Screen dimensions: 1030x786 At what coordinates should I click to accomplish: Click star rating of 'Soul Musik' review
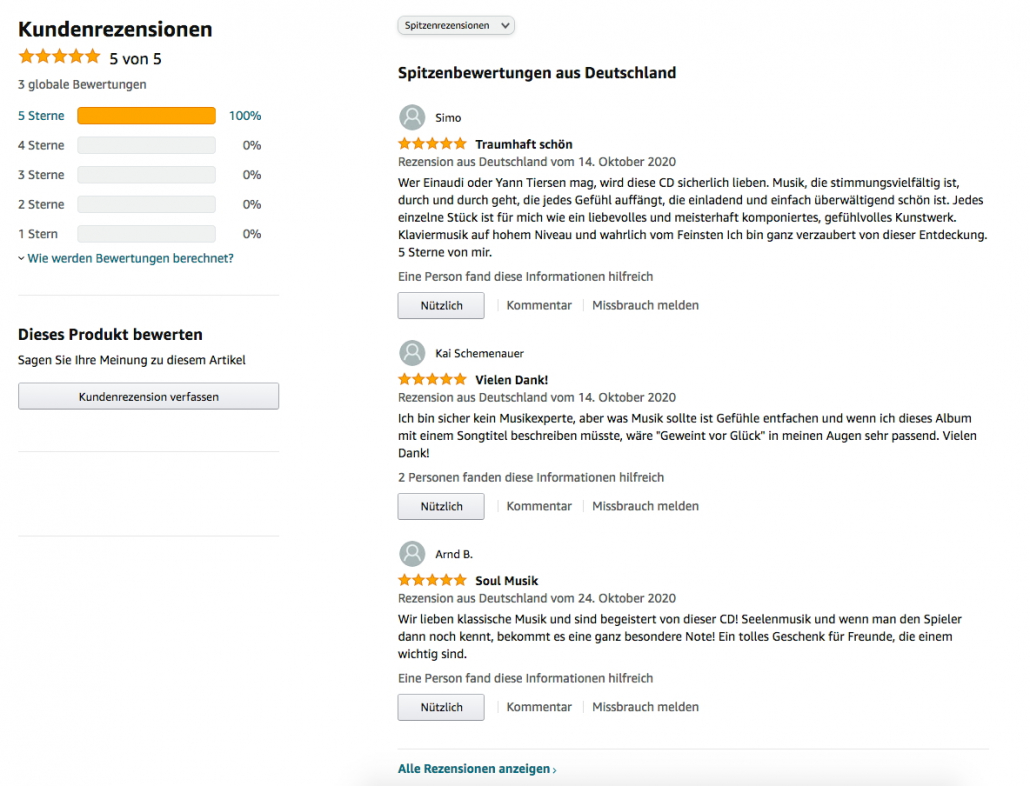(x=432, y=580)
